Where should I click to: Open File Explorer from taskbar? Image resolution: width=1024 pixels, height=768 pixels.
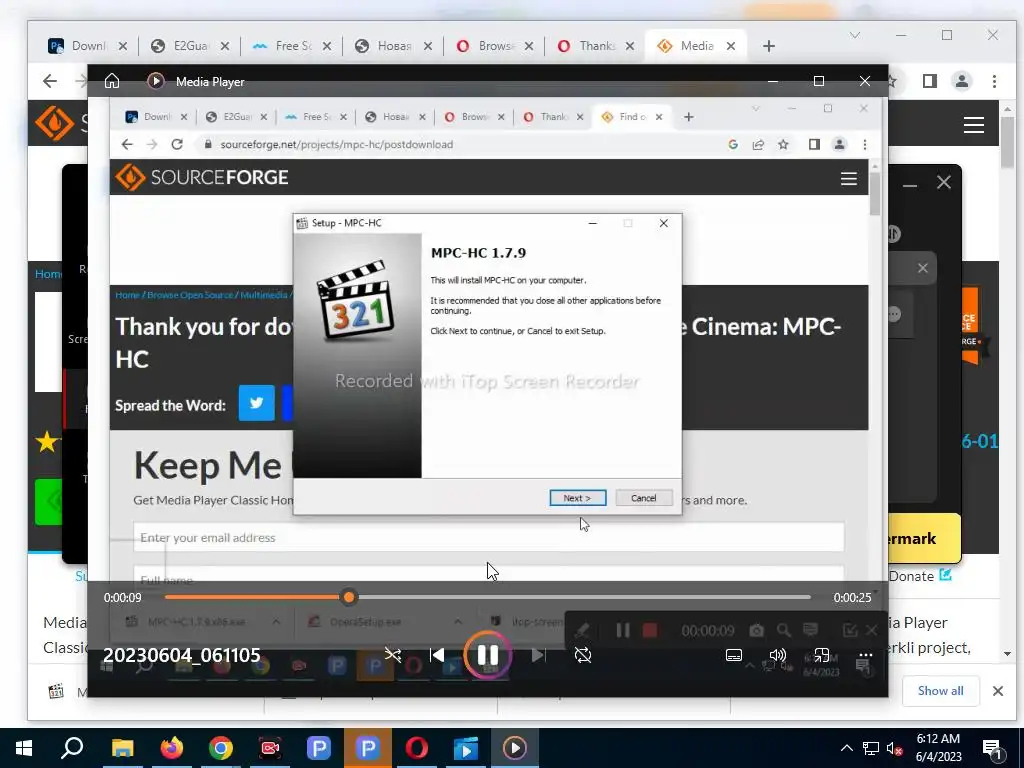(122, 748)
